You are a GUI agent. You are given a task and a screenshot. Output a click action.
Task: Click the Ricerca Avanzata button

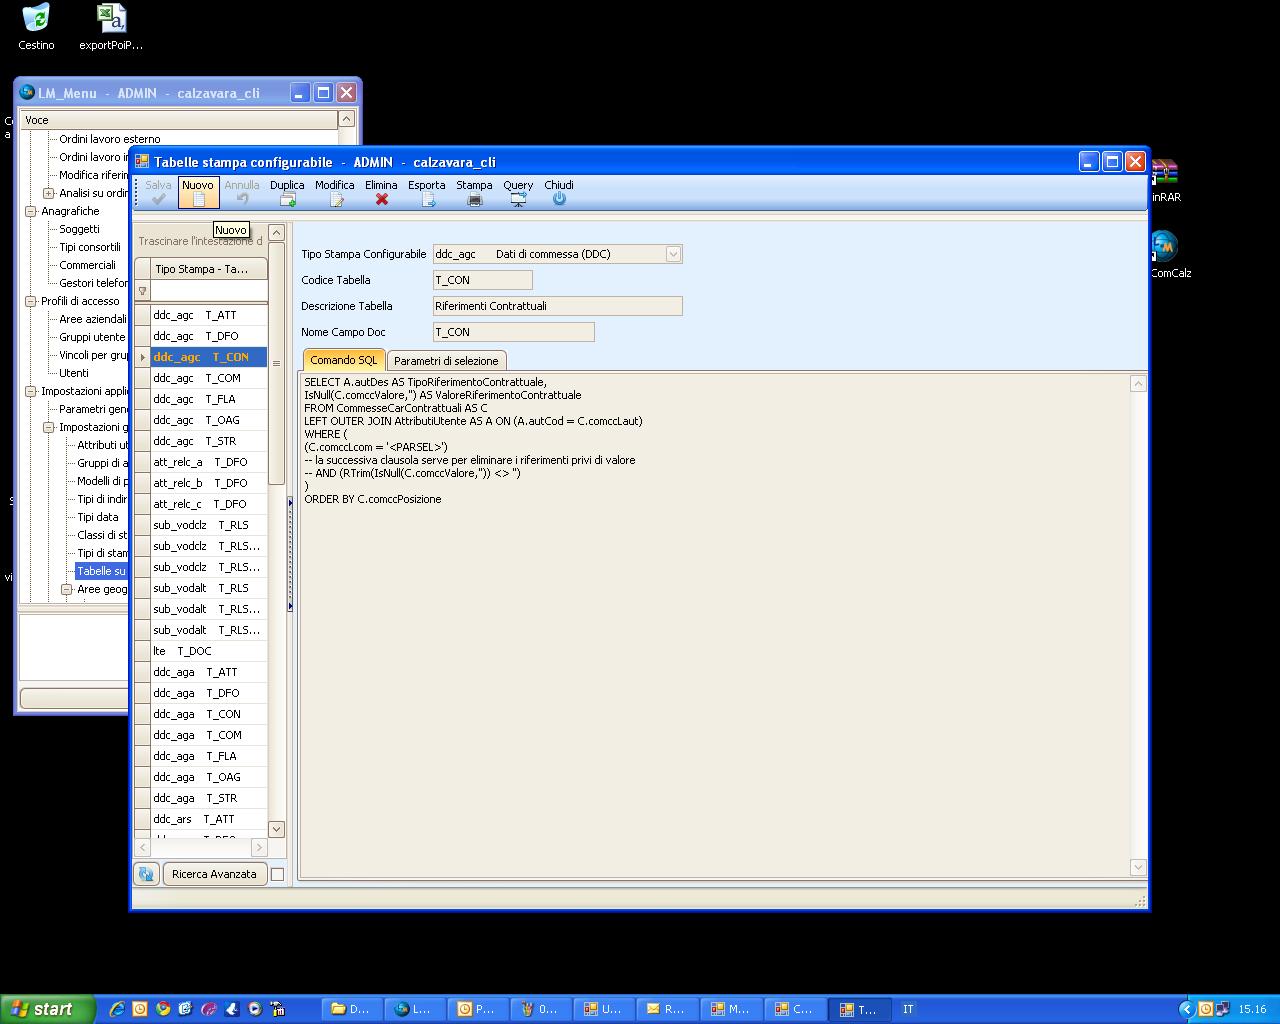[214, 874]
